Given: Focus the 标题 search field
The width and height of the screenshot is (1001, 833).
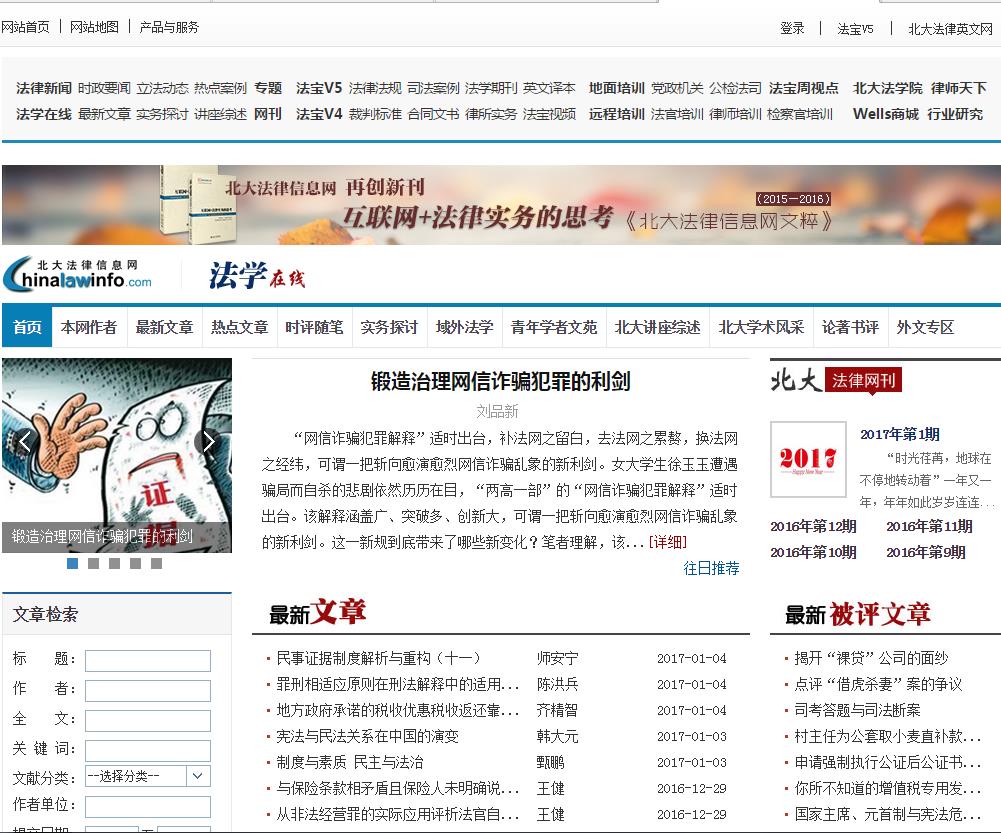Looking at the screenshot, I should [147, 661].
